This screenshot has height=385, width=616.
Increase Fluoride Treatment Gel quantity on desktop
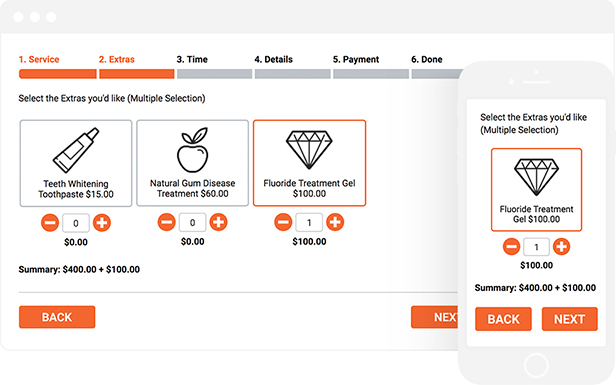point(335,222)
